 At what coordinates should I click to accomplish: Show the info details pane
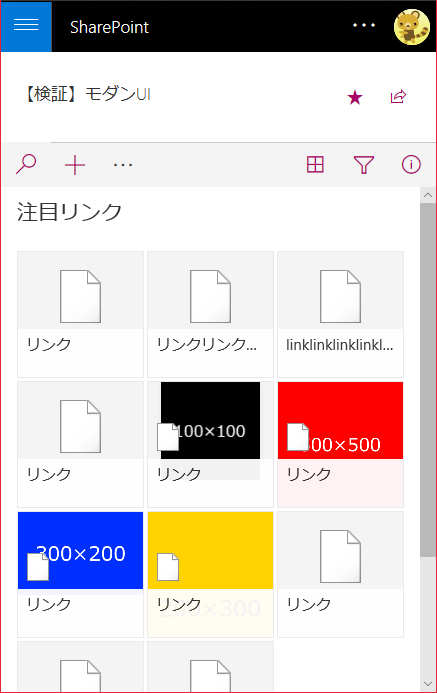point(411,164)
